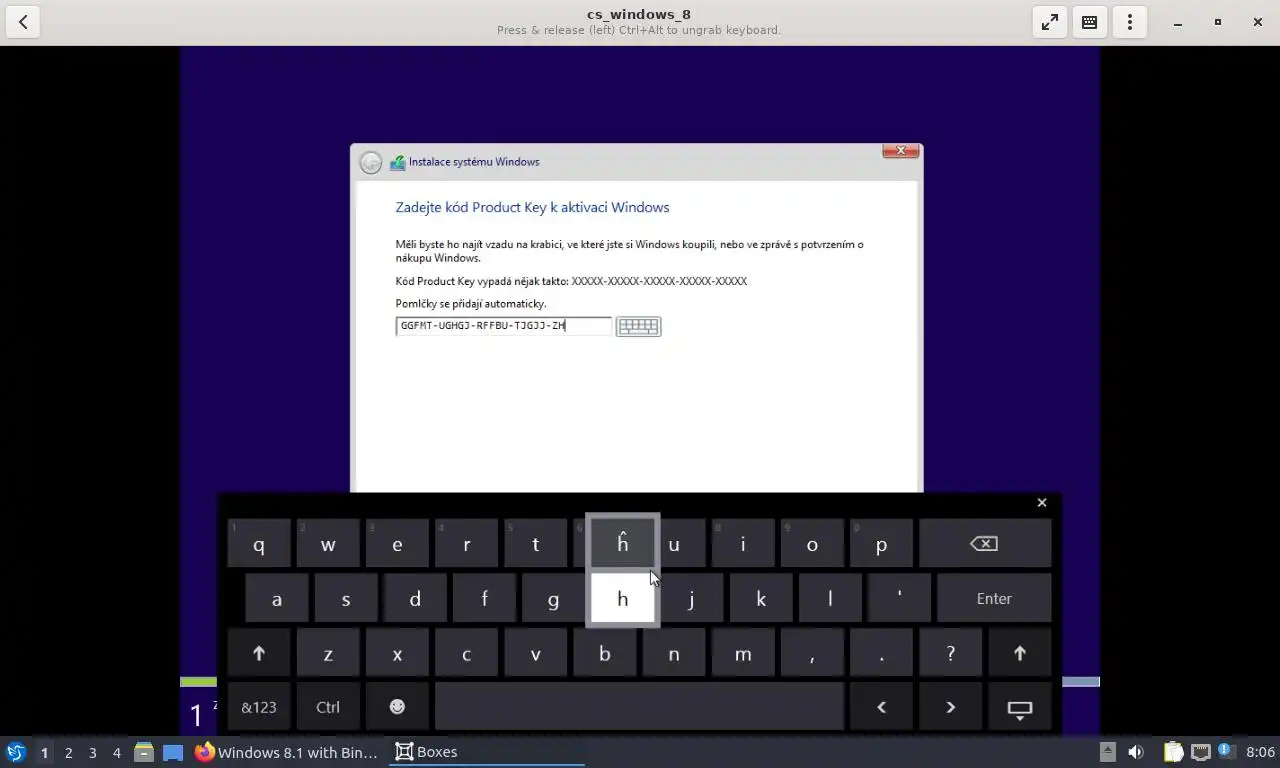
Task: Tap the comma key
Action: click(x=812, y=653)
